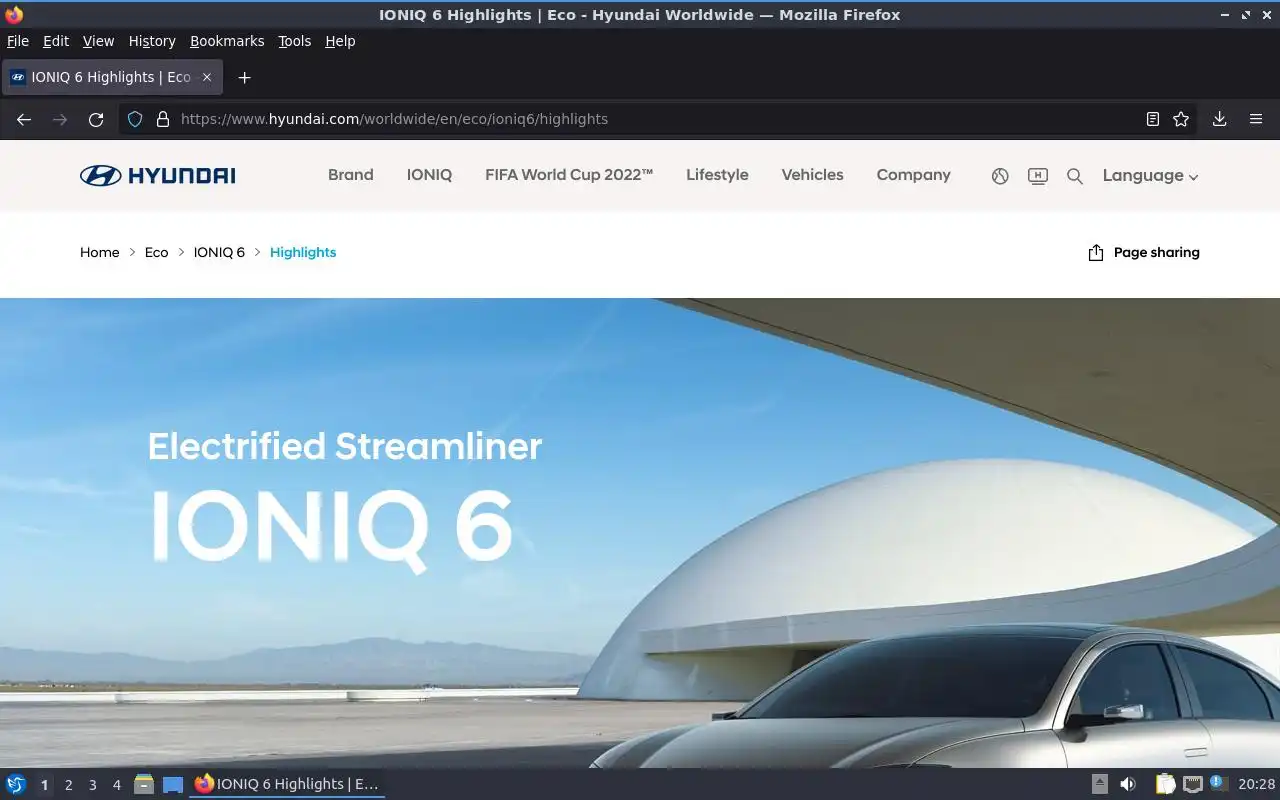Open the taskbar file manager icon
This screenshot has height=800, width=1280.
click(x=144, y=785)
